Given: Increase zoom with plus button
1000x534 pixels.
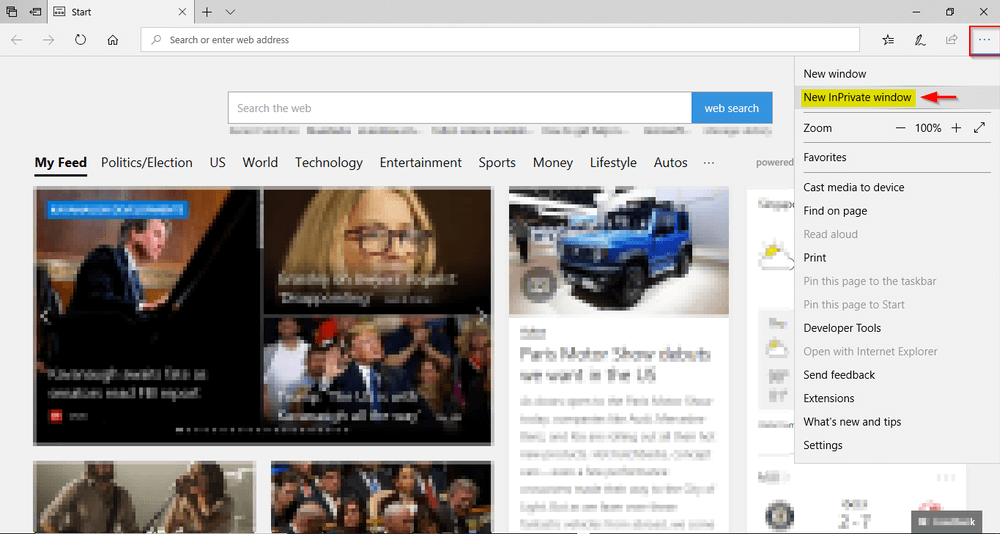Looking at the screenshot, I should (956, 128).
